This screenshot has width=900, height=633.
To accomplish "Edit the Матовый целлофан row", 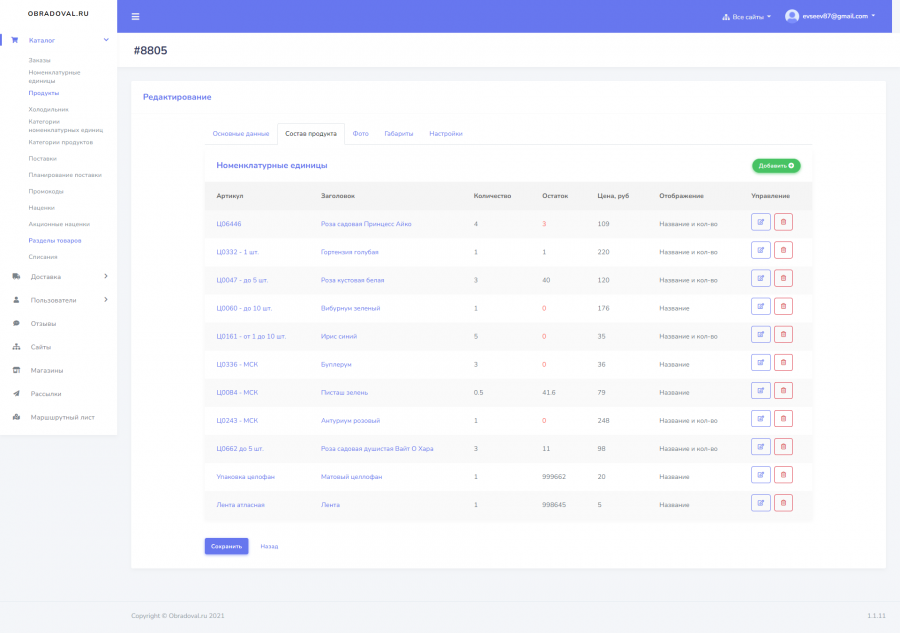I will 761,475.
